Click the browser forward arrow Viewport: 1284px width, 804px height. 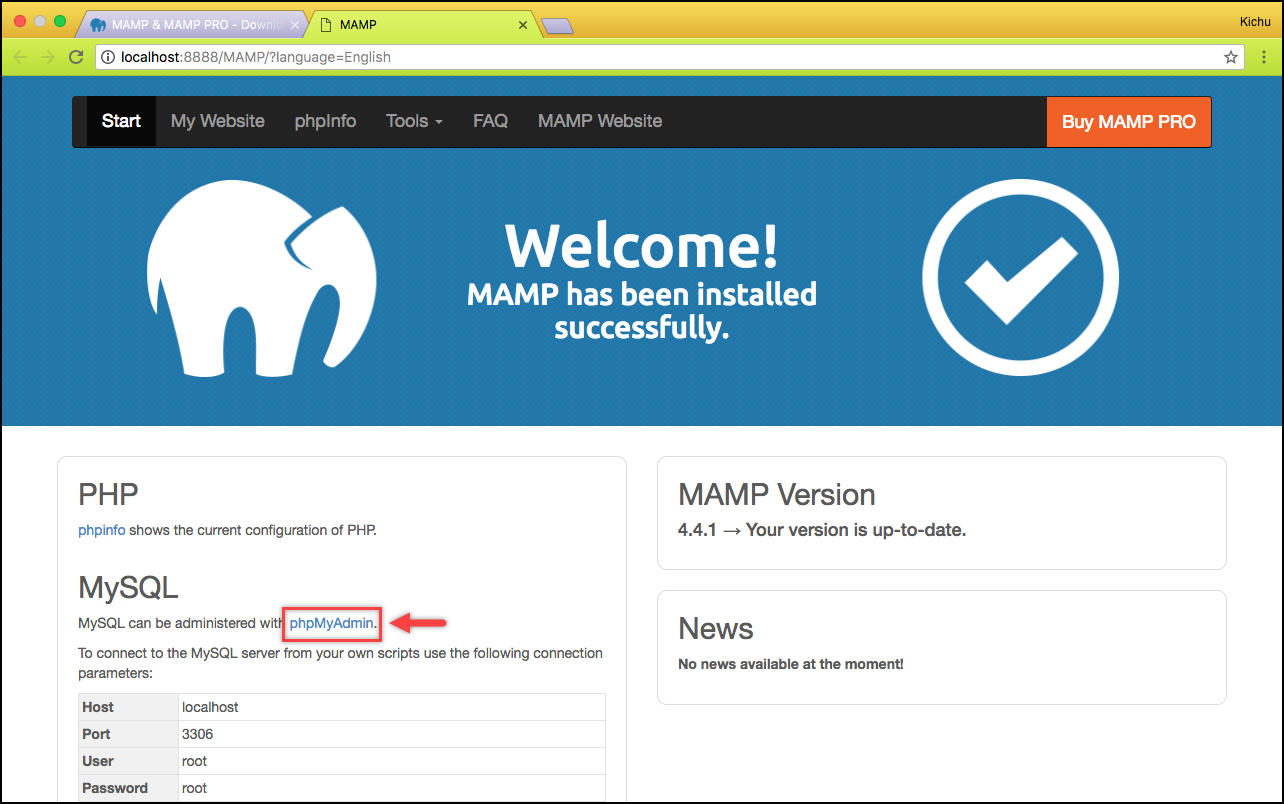click(47, 57)
